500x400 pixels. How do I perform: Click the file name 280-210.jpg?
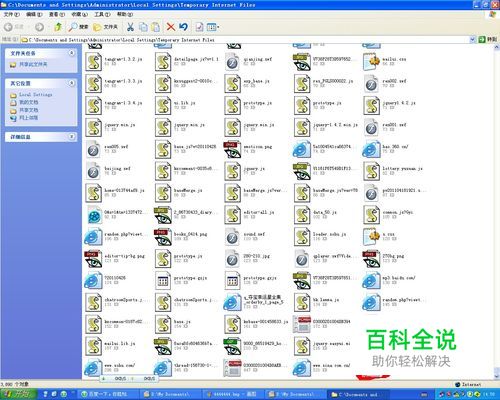(257, 256)
